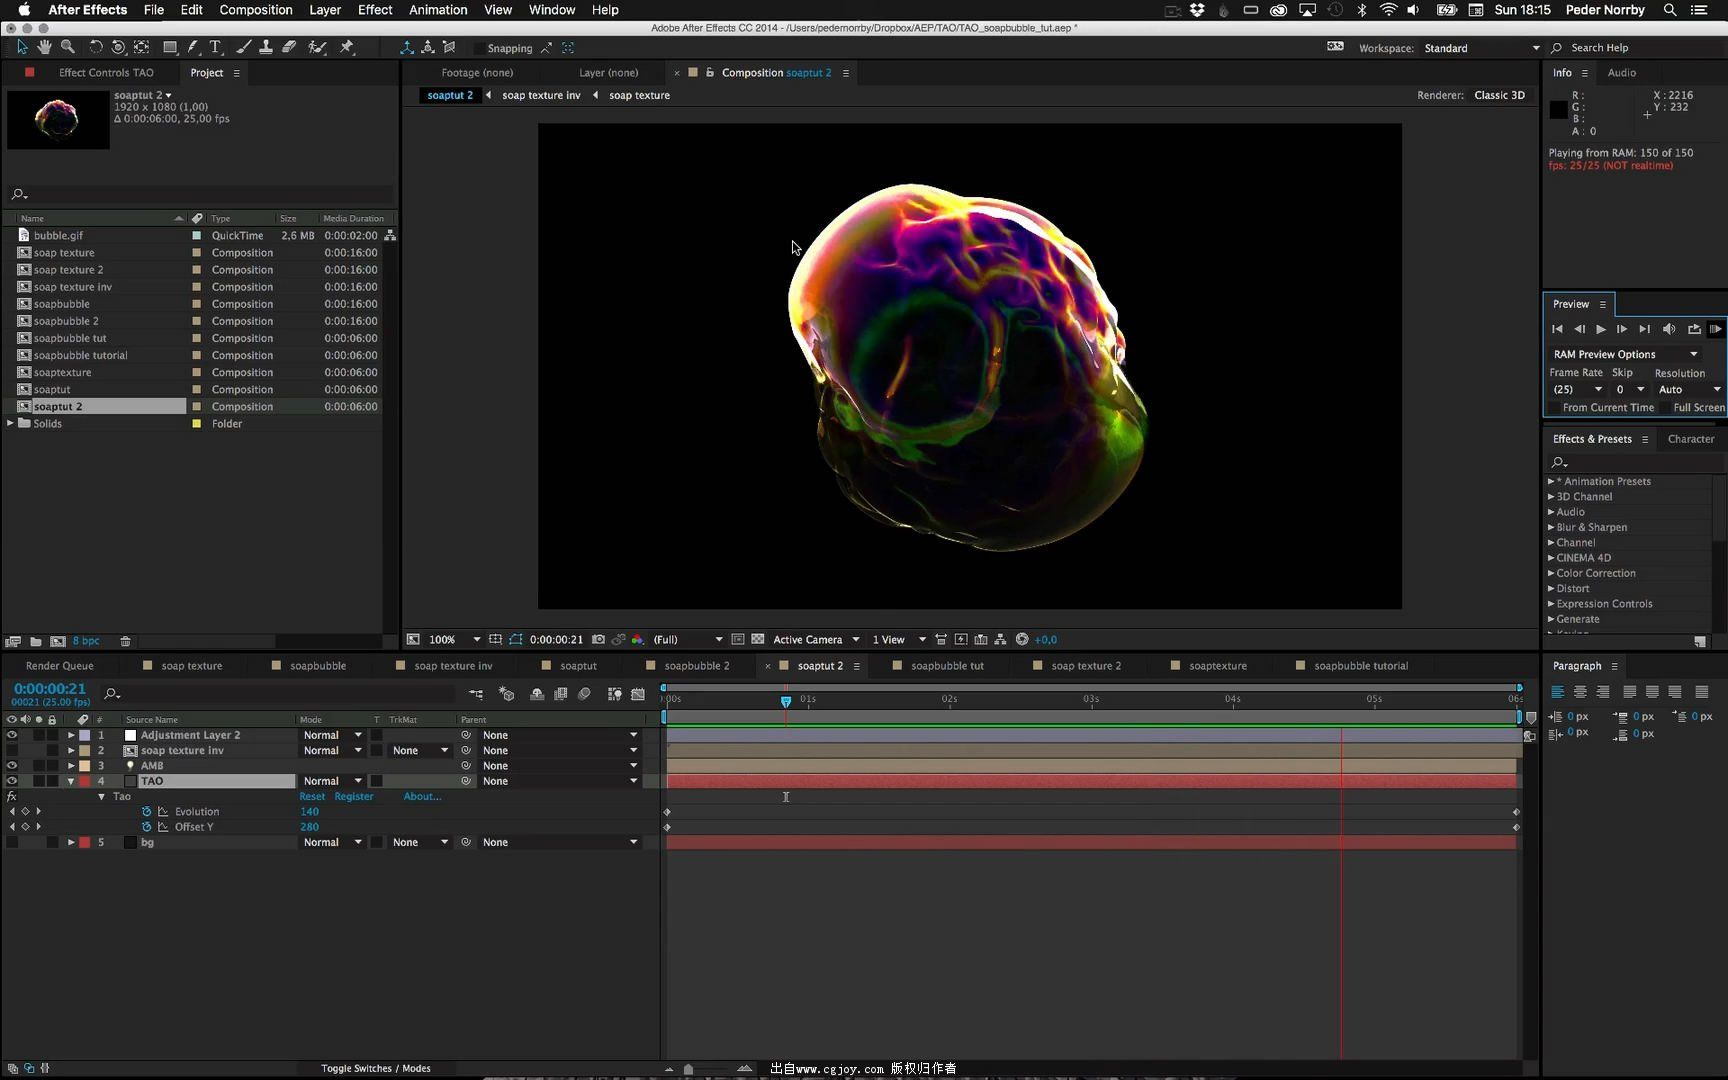The image size is (1728, 1080).
Task: Create a new folder in Project panel
Action: click(x=36, y=641)
